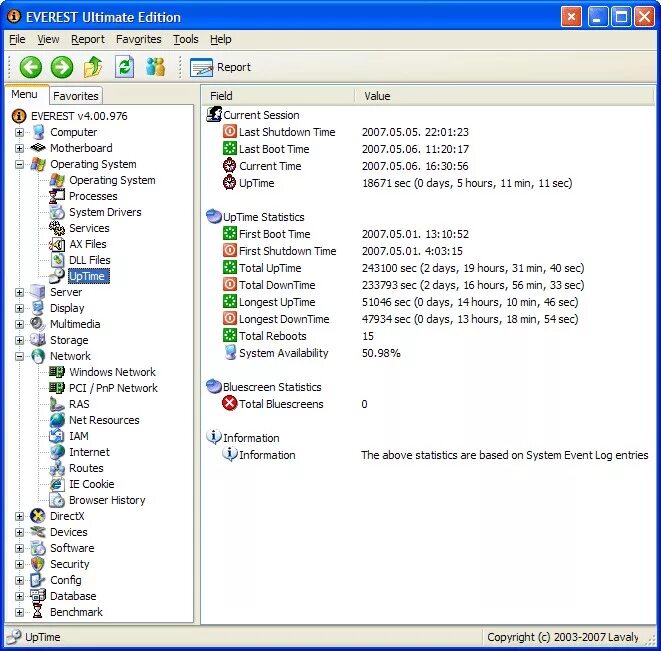Switch to the Menu tab
This screenshot has height=651, width=661.
[24, 94]
